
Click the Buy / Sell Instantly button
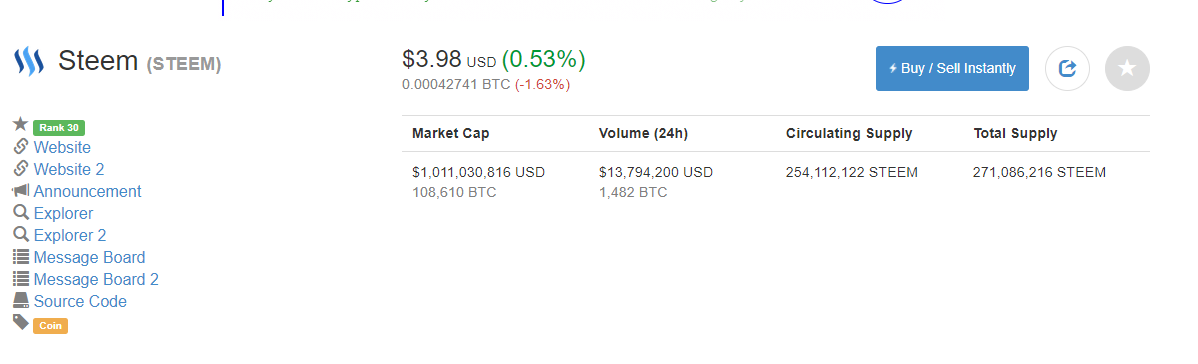952,69
